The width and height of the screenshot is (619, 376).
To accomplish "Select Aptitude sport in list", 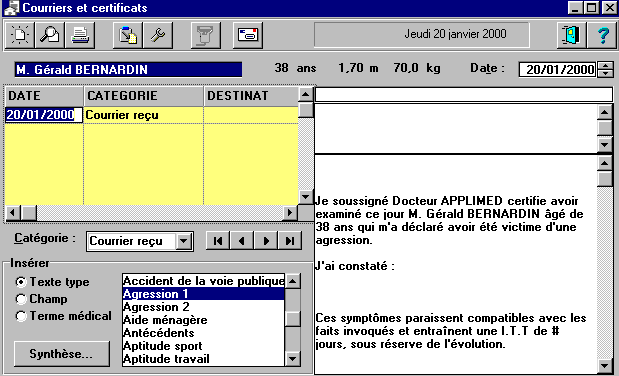I will tap(203, 346).
